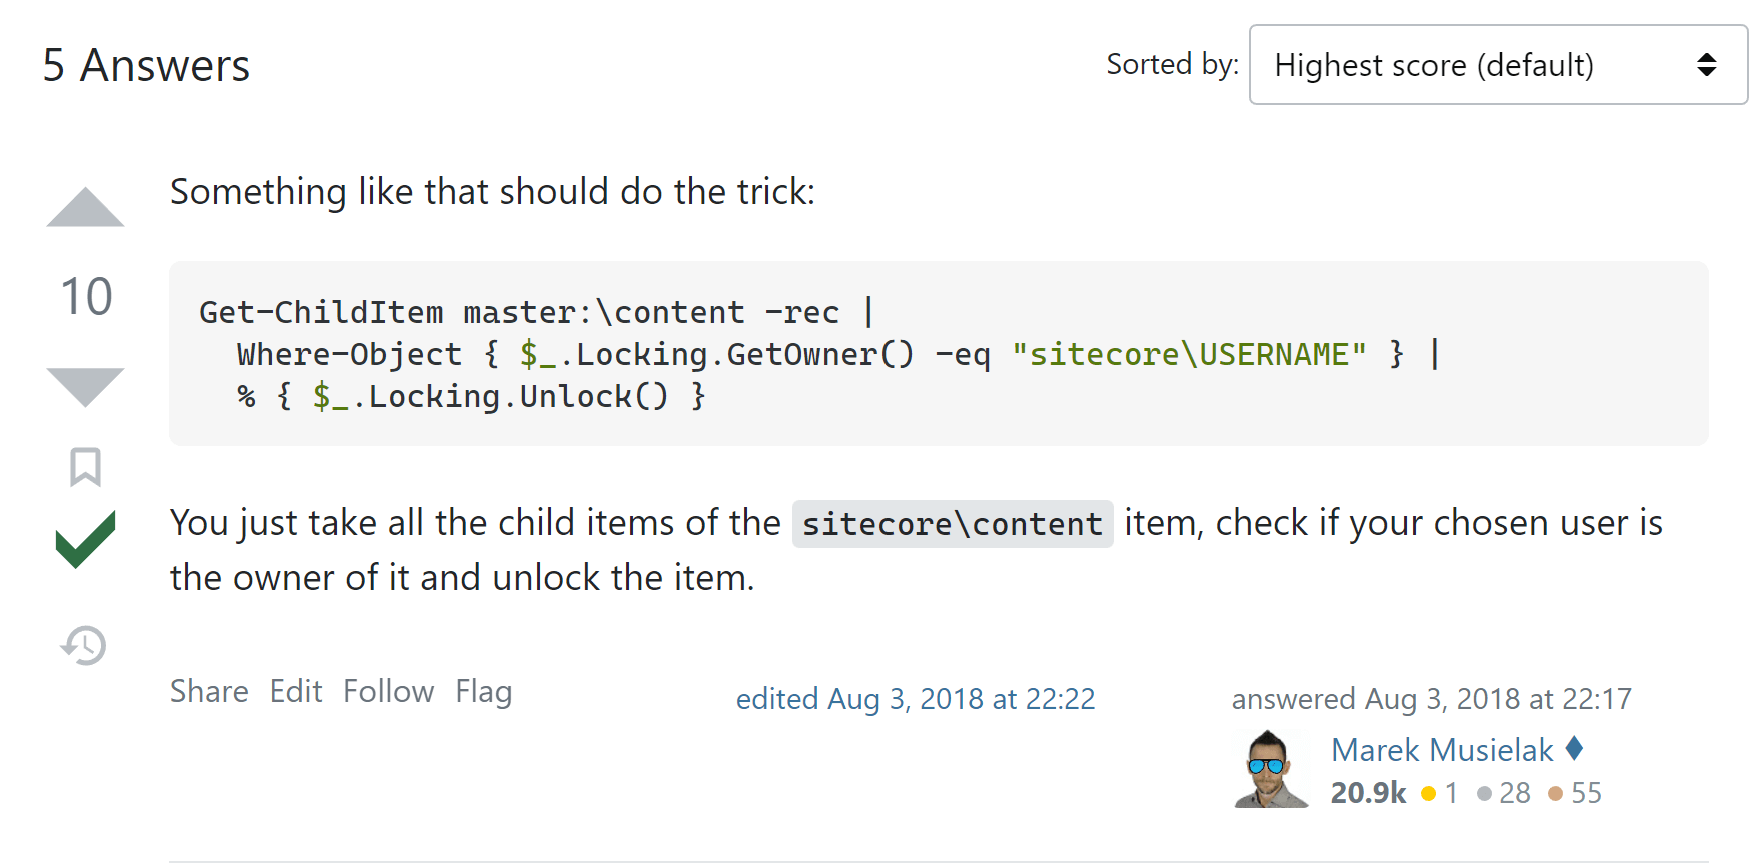Click the Edit link
Screen dimensions: 1764x868
(x=296, y=691)
